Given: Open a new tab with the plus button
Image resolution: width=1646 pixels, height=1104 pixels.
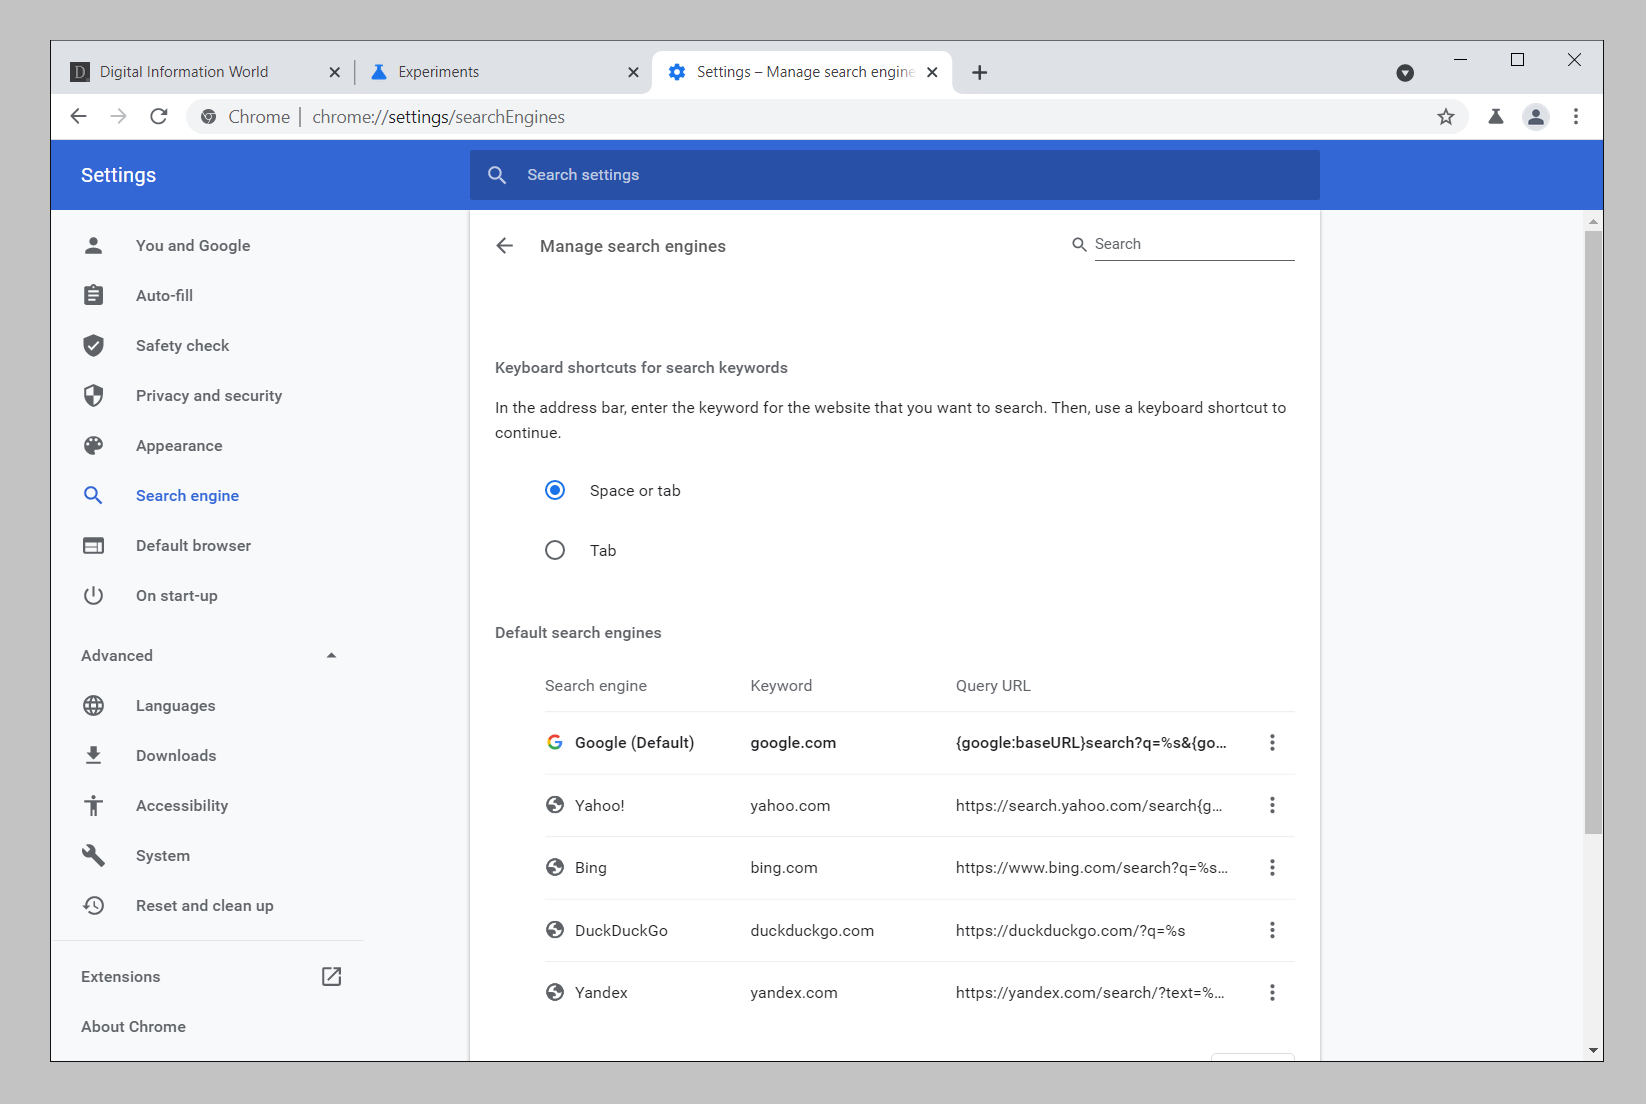Looking at the screenshot, I should click(980, 72).
